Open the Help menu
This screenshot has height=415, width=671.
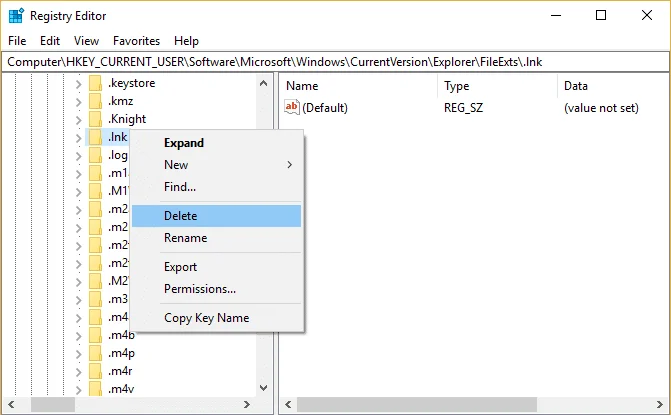coord(187,41)
